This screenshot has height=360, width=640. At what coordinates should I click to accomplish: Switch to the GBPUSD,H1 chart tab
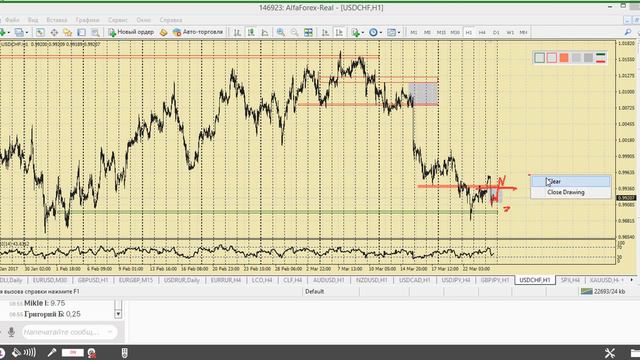coord(93,280)
